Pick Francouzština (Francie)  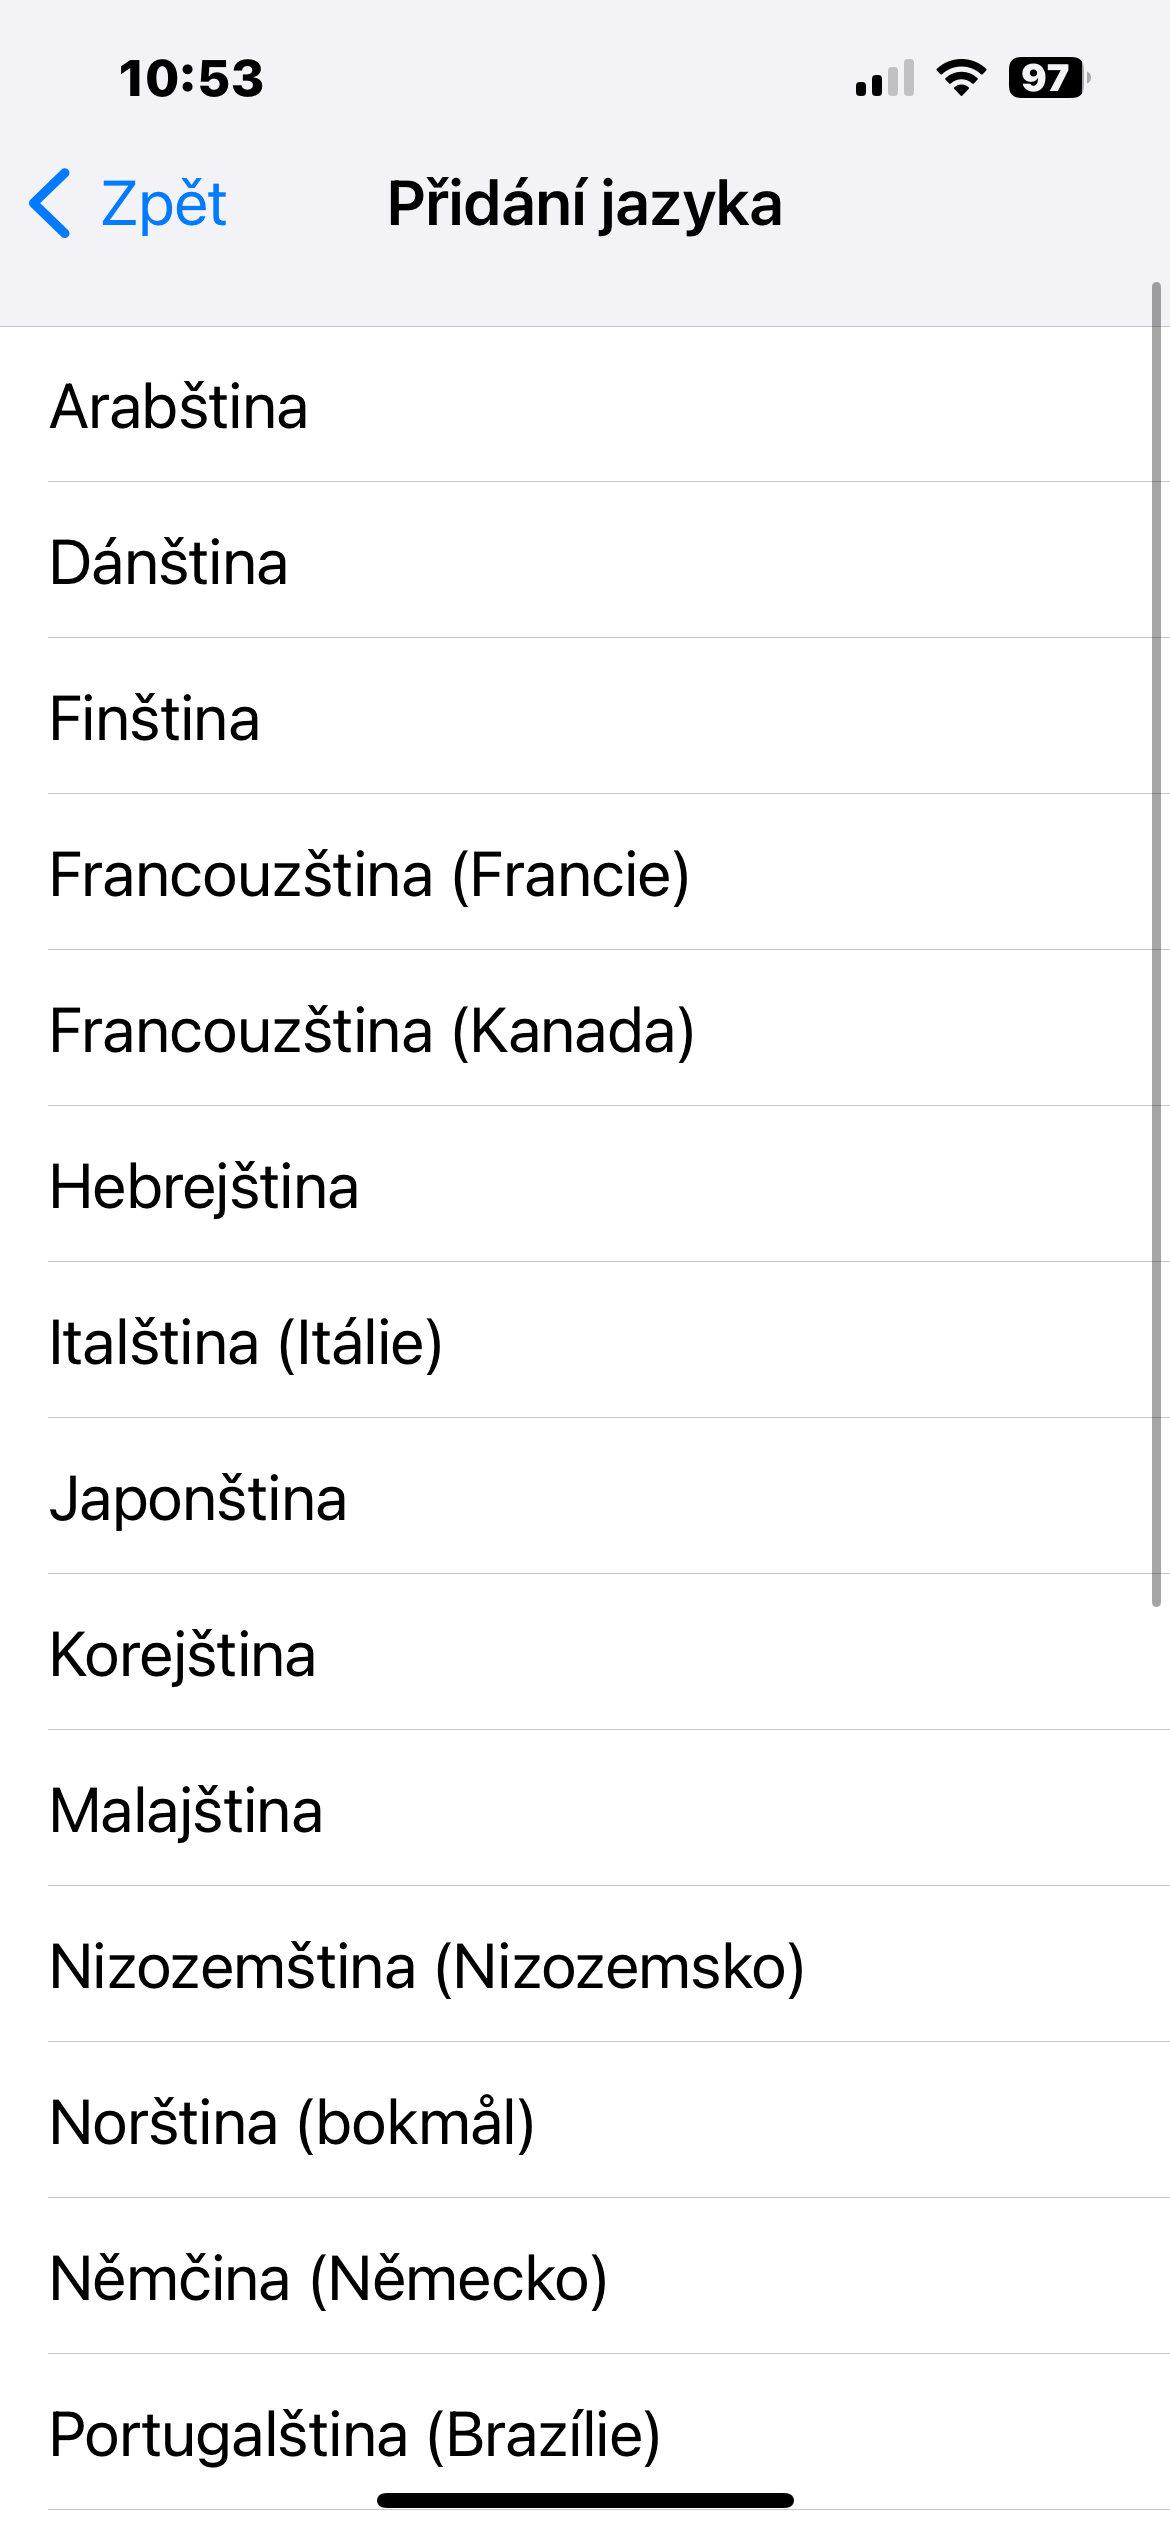pyautogui.click(x=369, y=874)
